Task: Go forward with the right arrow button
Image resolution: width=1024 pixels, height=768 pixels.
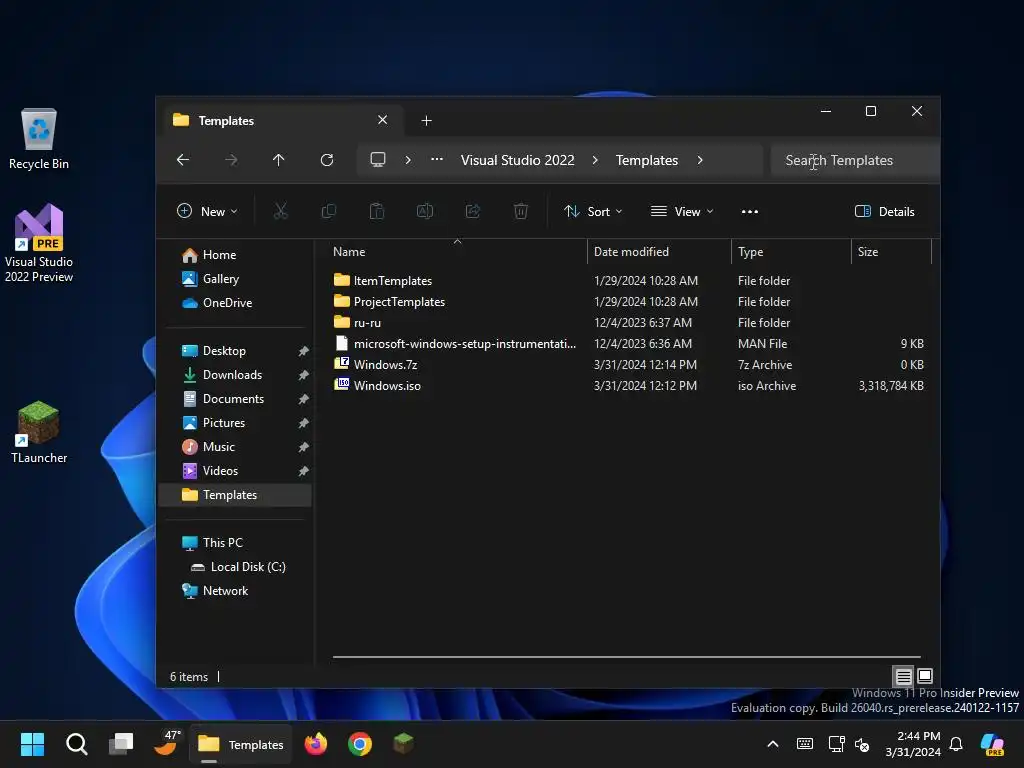Action: [231, 160]
